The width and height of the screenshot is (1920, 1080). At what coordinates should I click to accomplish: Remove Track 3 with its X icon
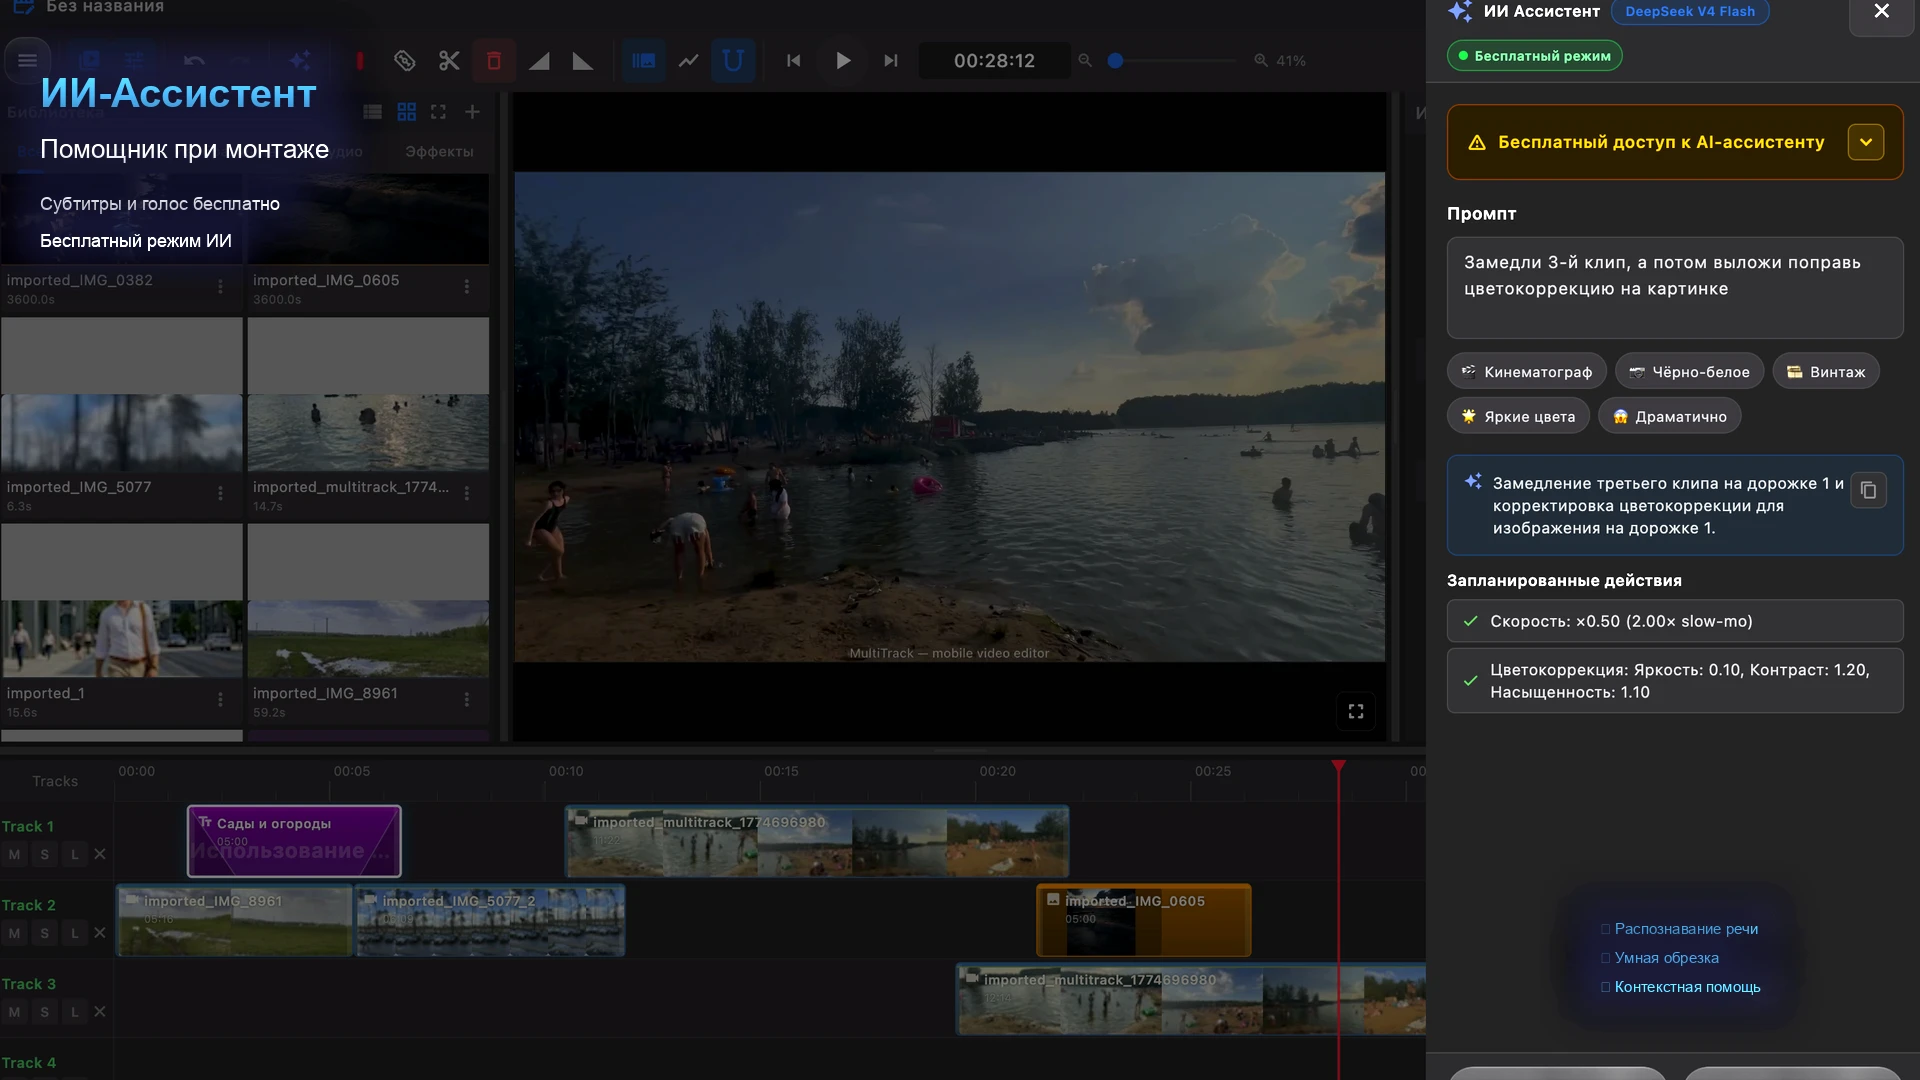[100, 1012]
